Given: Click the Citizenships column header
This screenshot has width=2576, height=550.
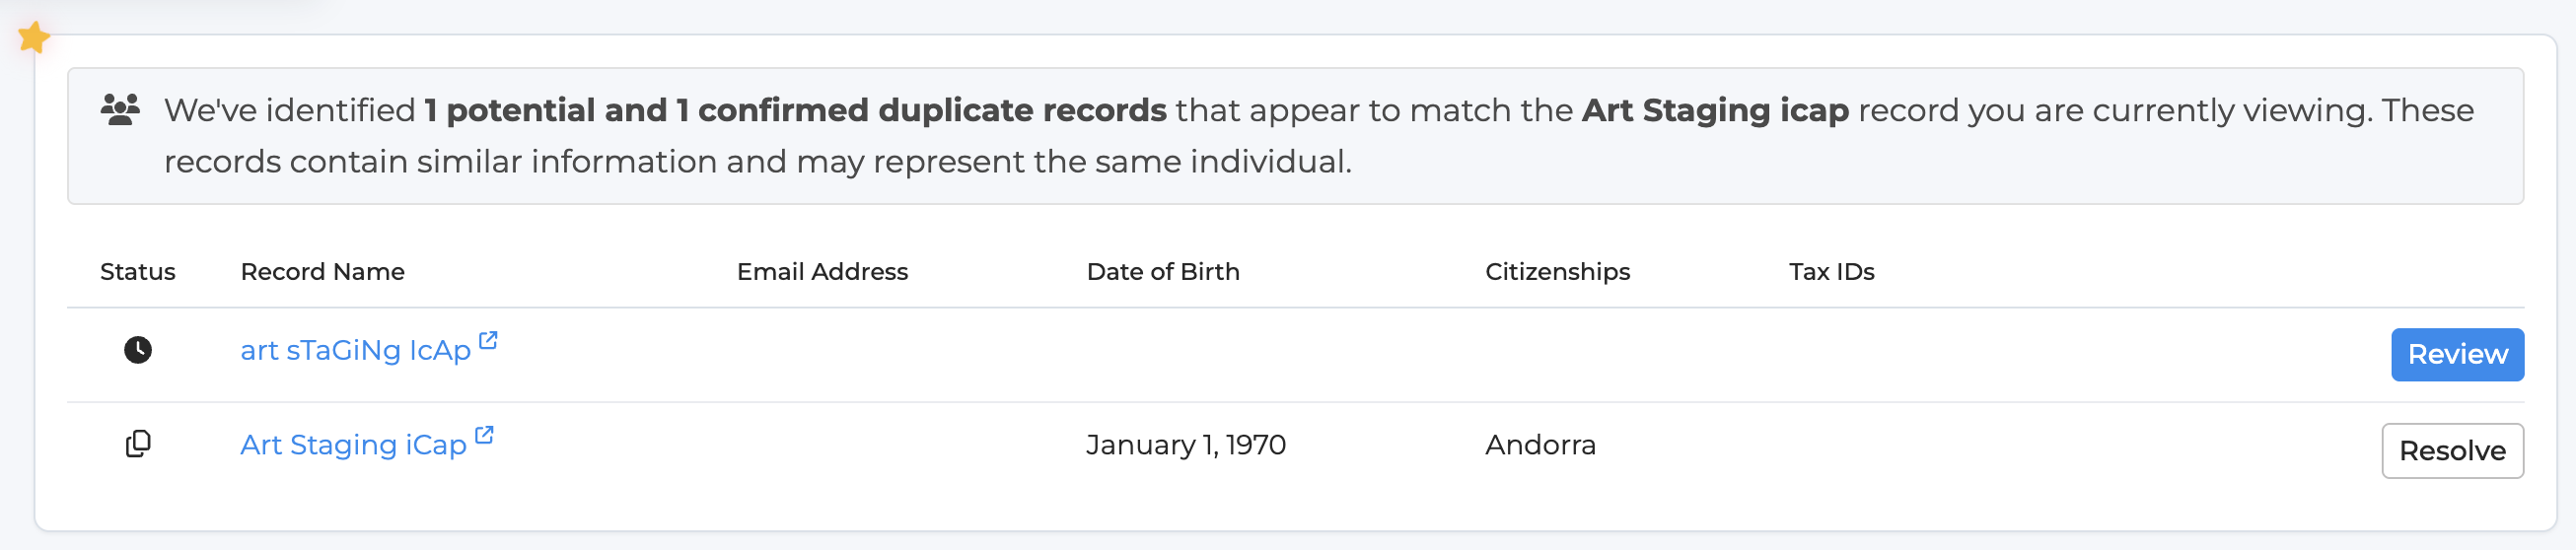Looking at the screenshot, I should pyautogui.click(x=1557, y=272).
